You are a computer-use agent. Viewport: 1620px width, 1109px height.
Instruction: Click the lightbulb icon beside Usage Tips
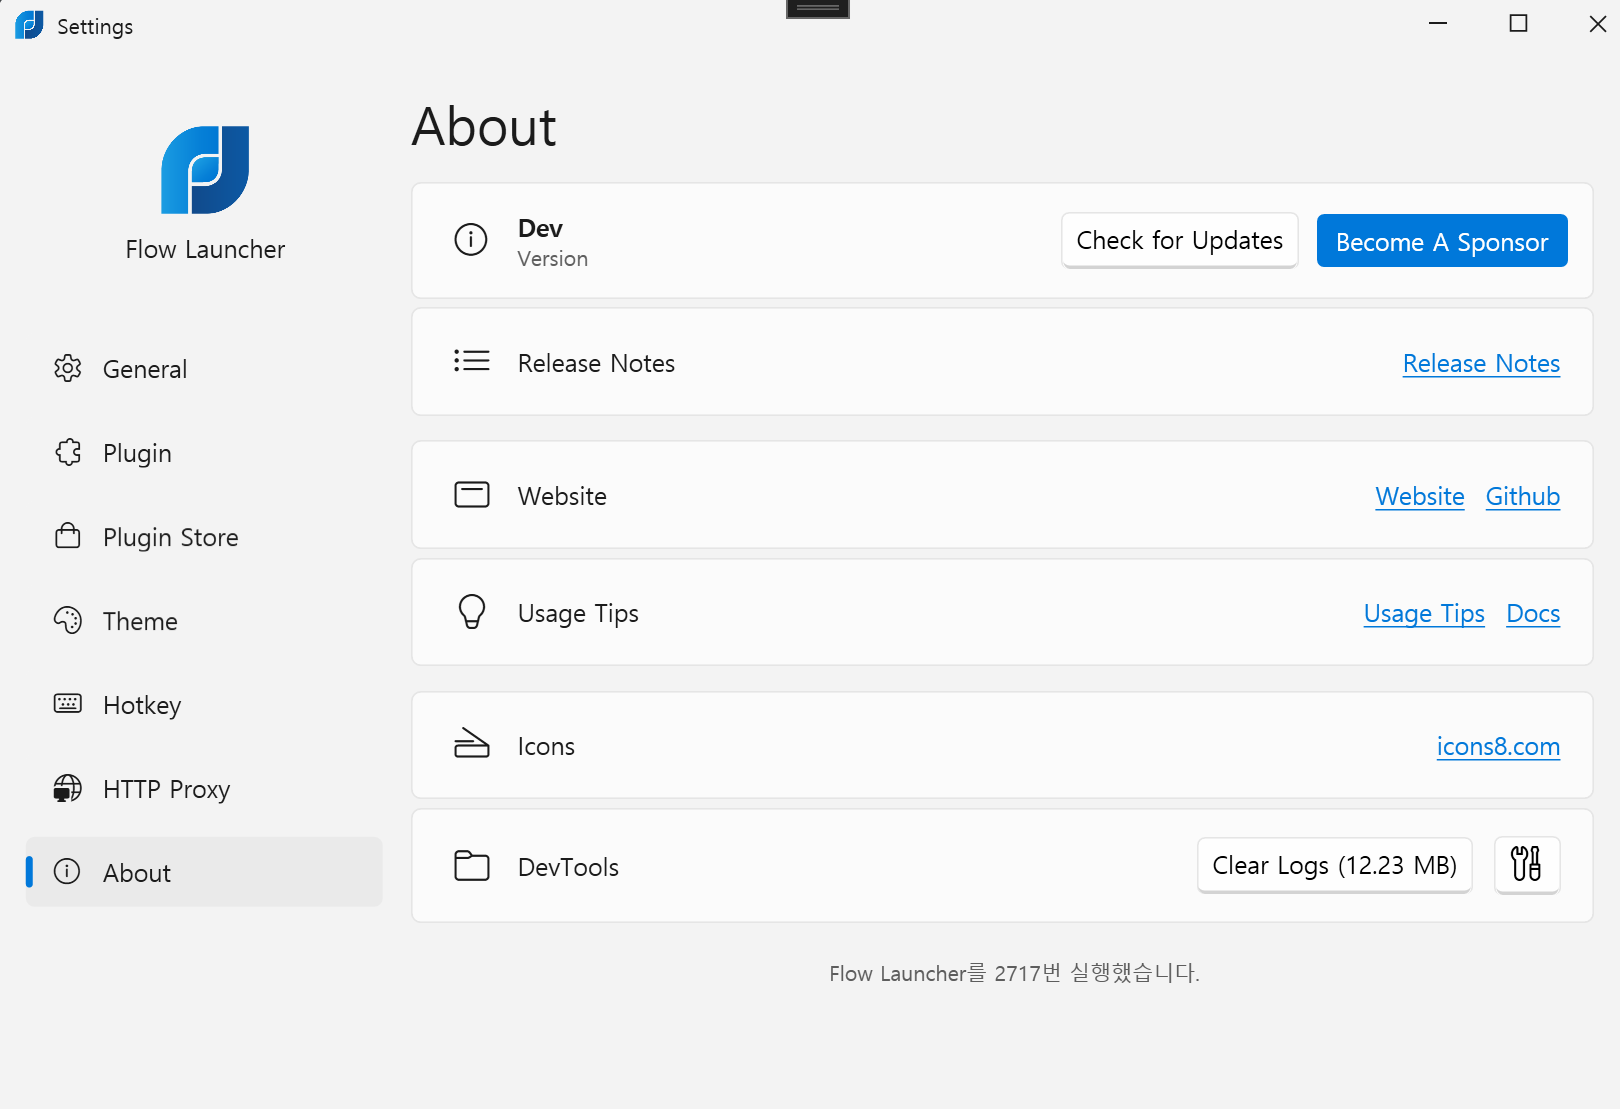pos(472,611)
